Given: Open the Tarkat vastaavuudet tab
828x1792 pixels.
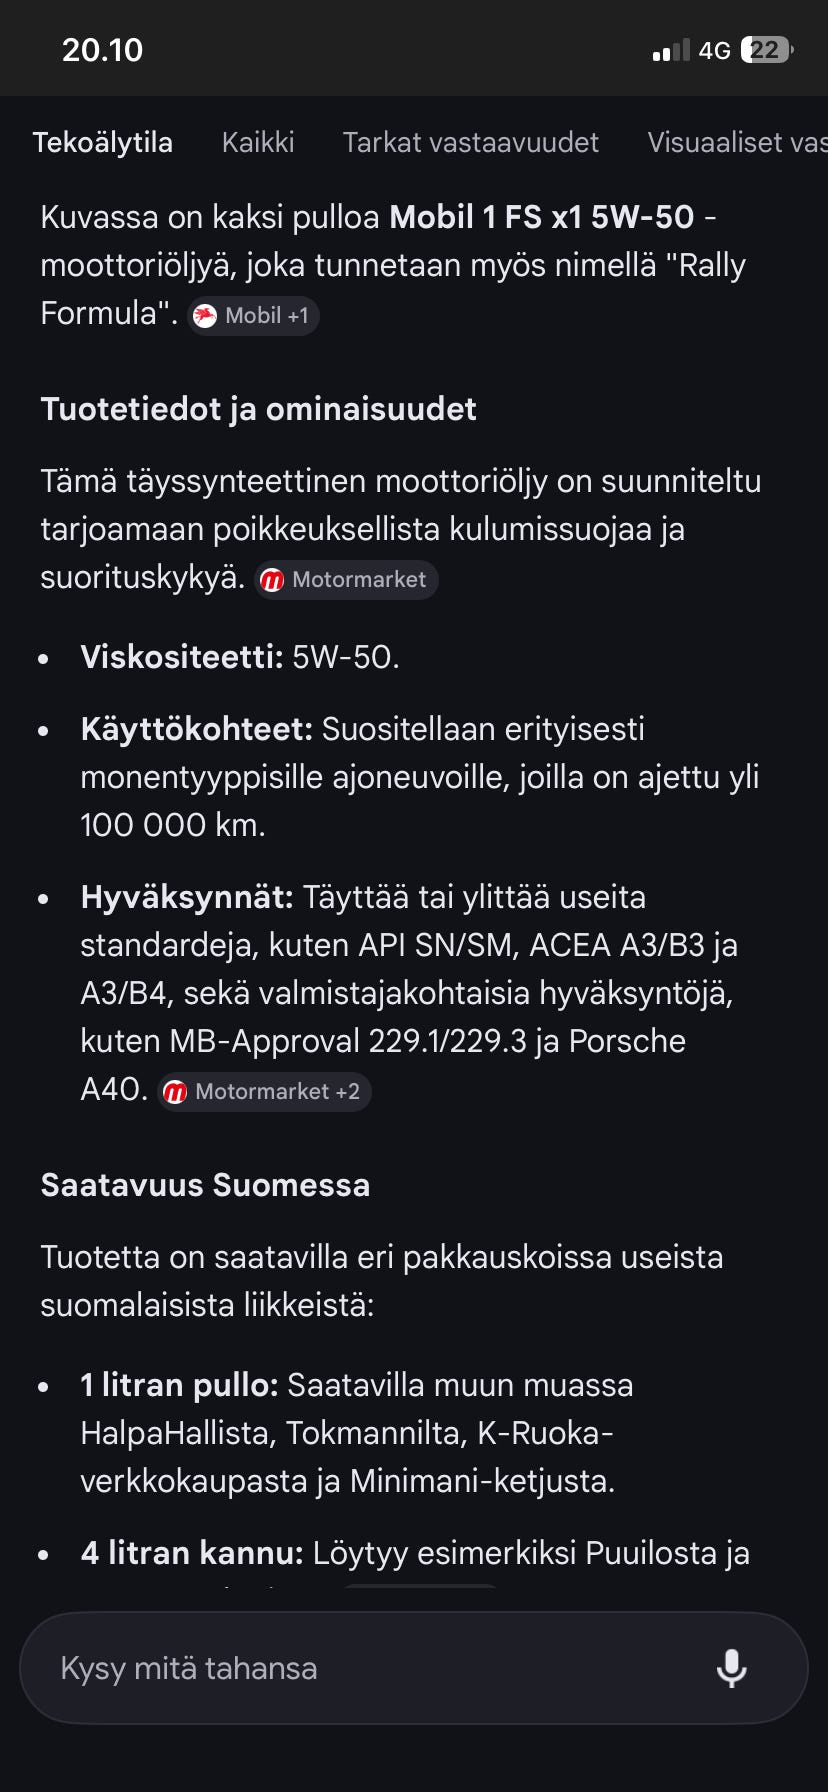Looking at the screenshot, I should [471, 142].
